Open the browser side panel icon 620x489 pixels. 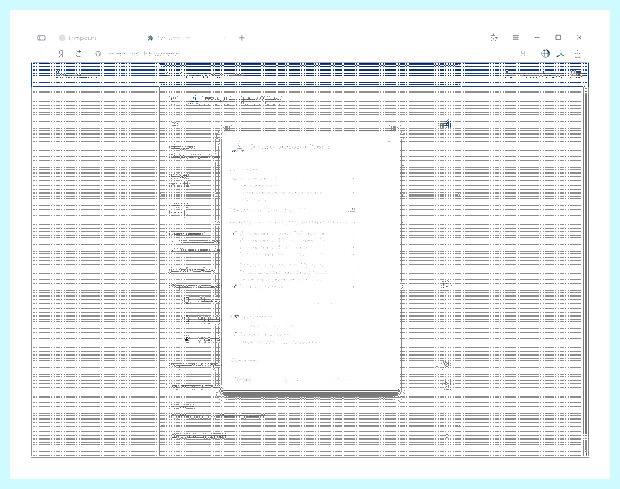[x=42, y=38]
